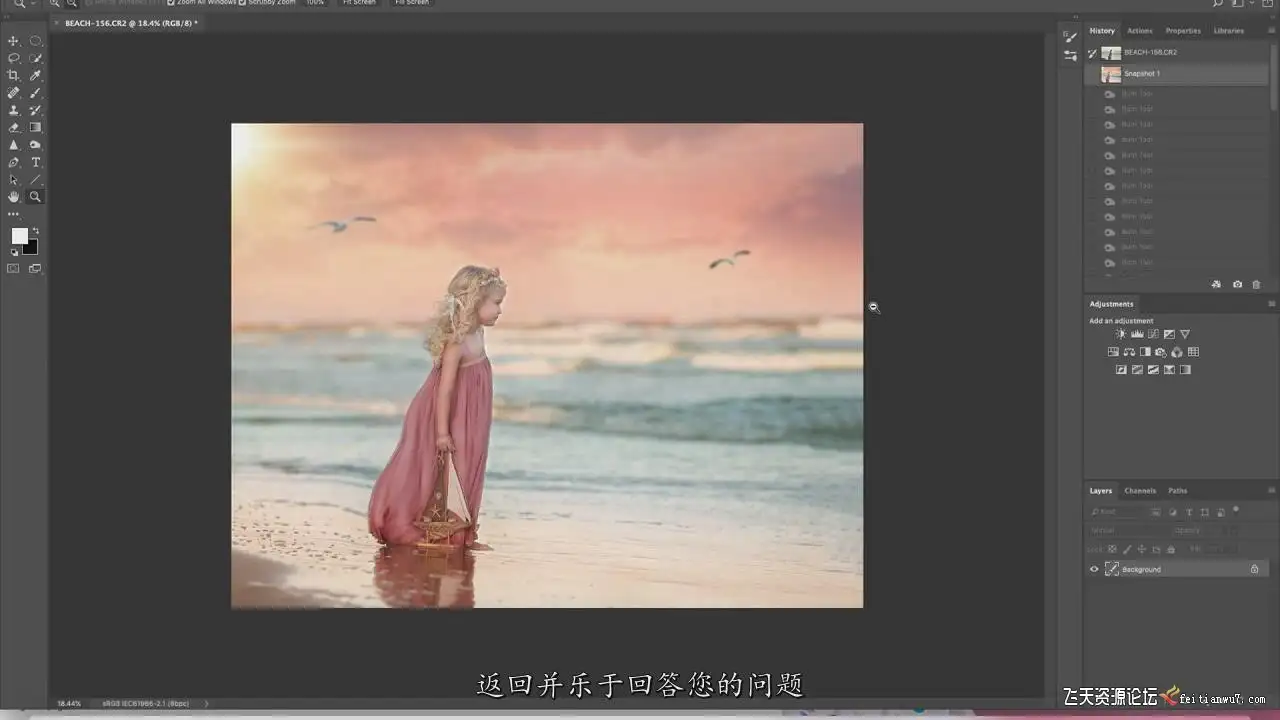
Task: Select the Hand tool
Action: (x=14, y=197)
